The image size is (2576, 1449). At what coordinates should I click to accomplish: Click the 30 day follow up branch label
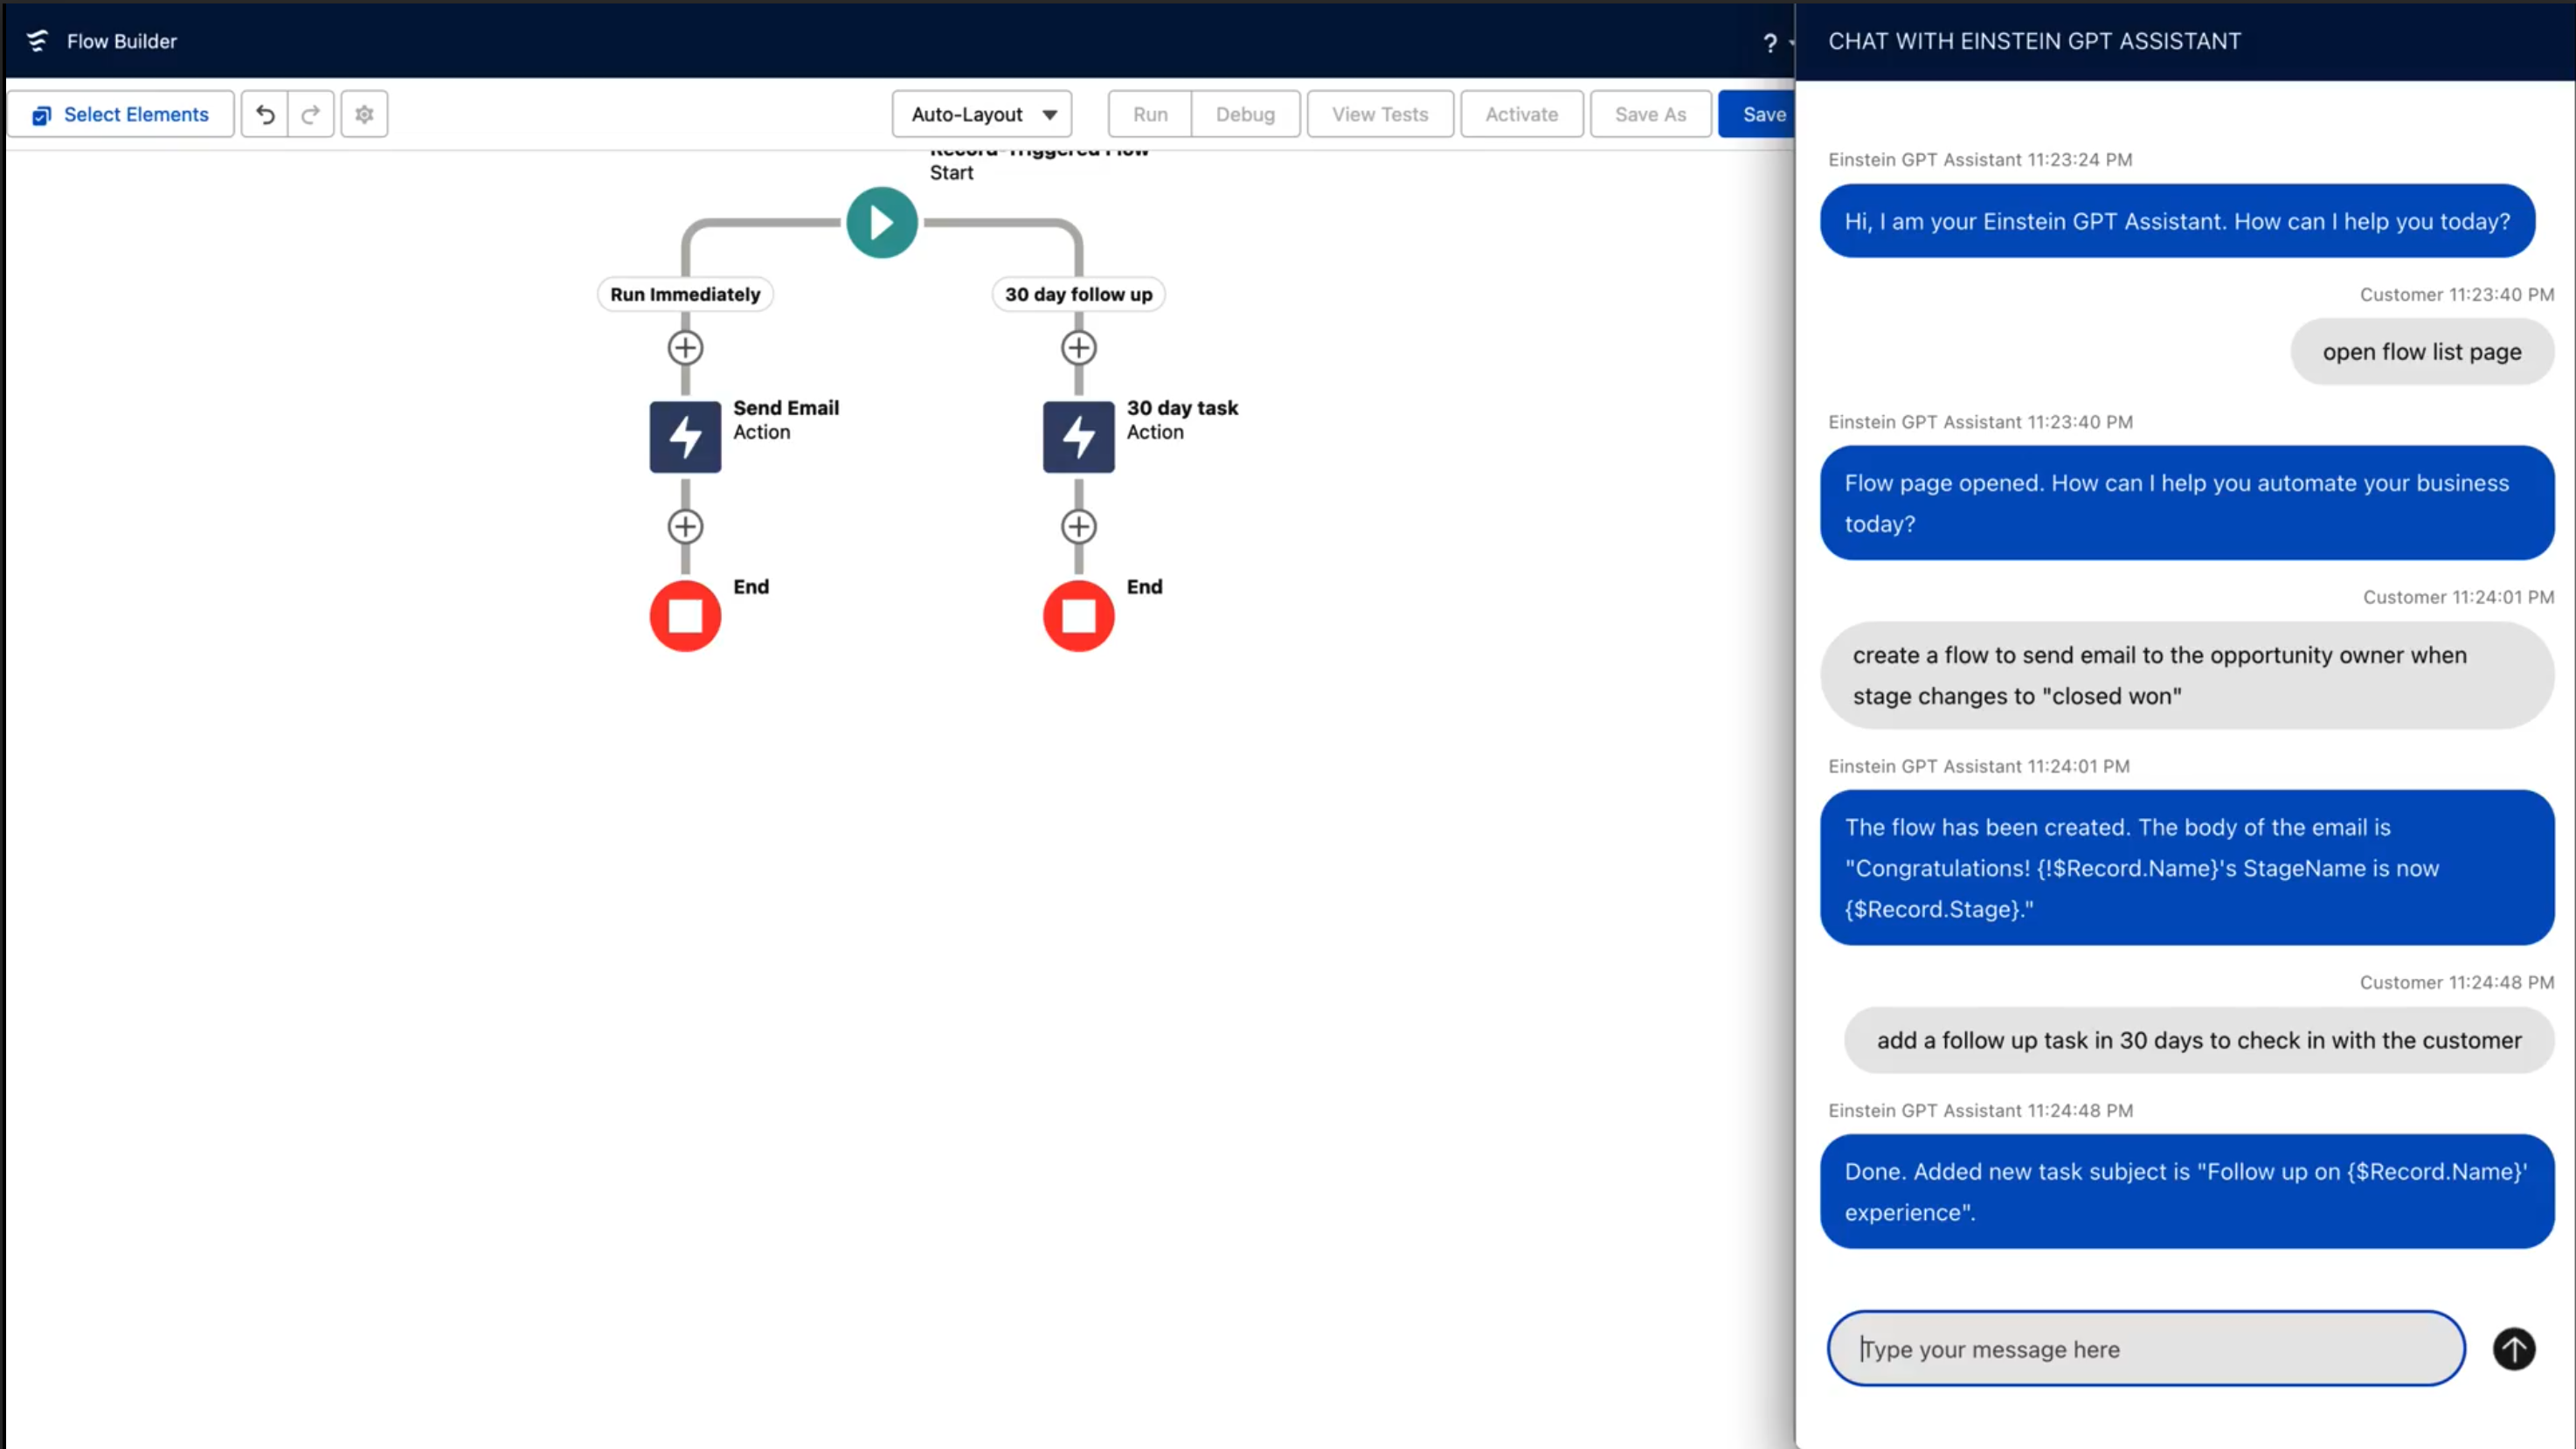coord(1078,294)
